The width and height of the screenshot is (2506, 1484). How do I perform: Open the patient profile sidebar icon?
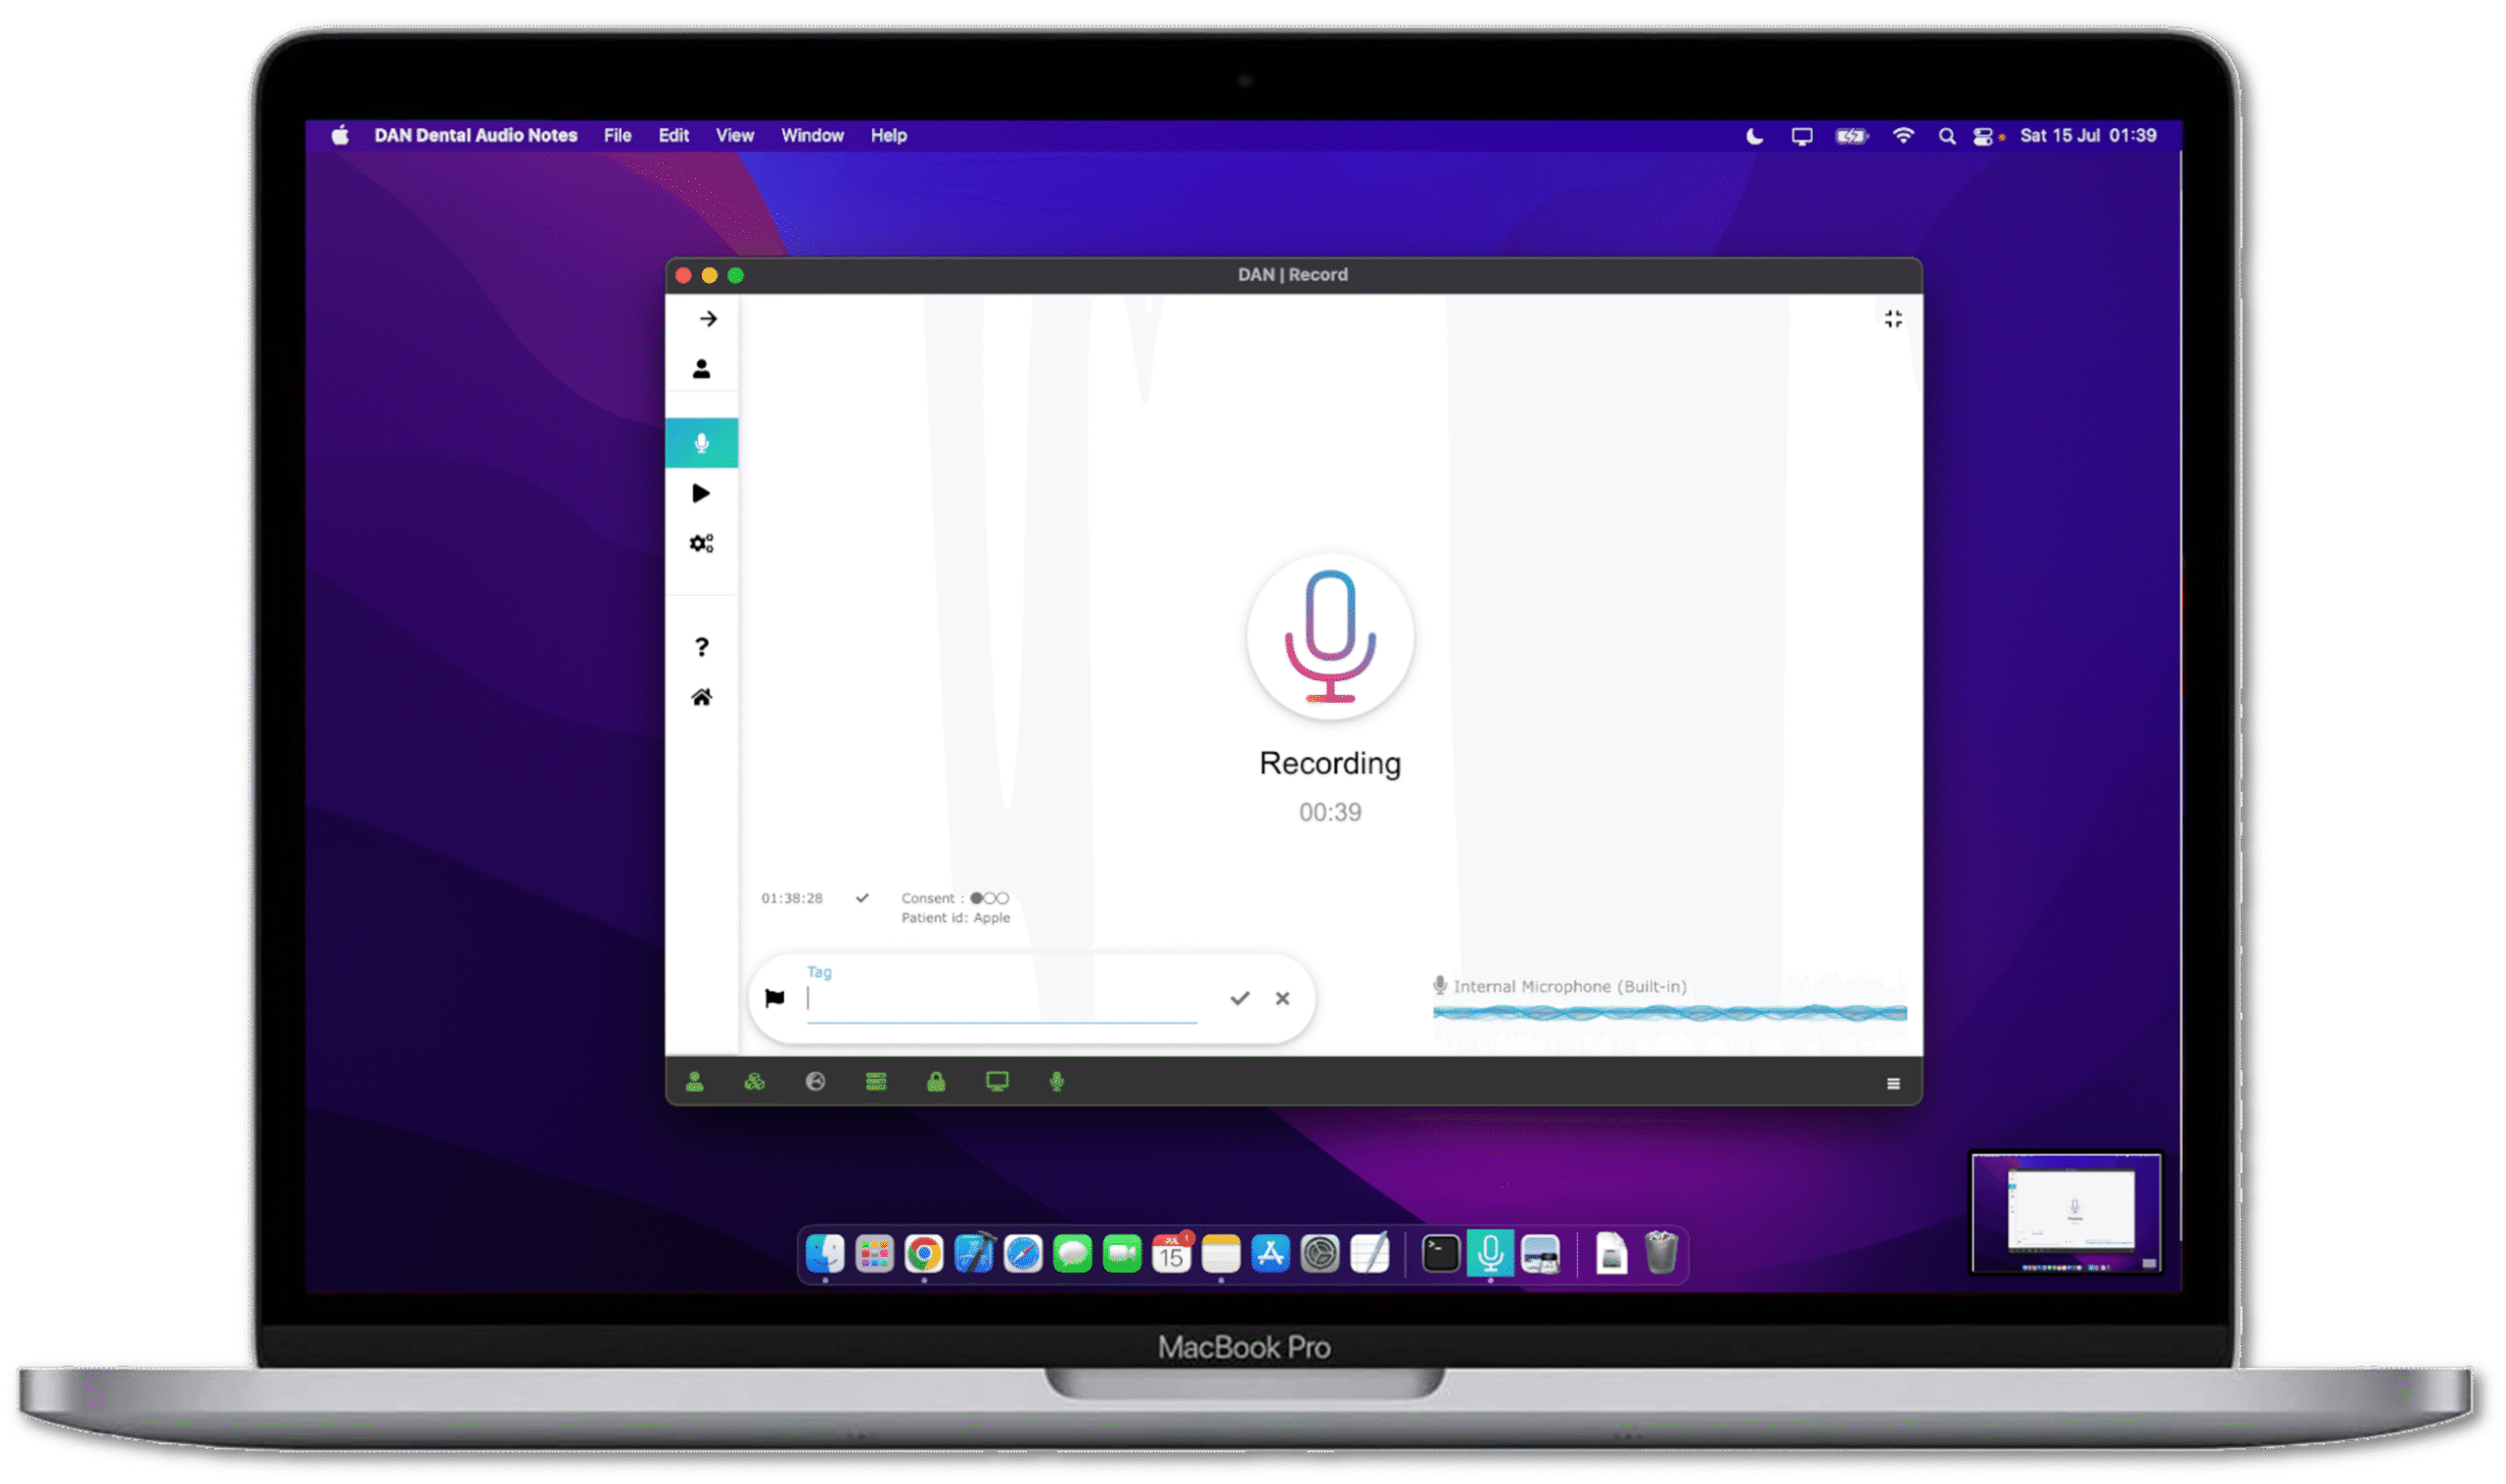pyautogui.click(x=701, y=369)
